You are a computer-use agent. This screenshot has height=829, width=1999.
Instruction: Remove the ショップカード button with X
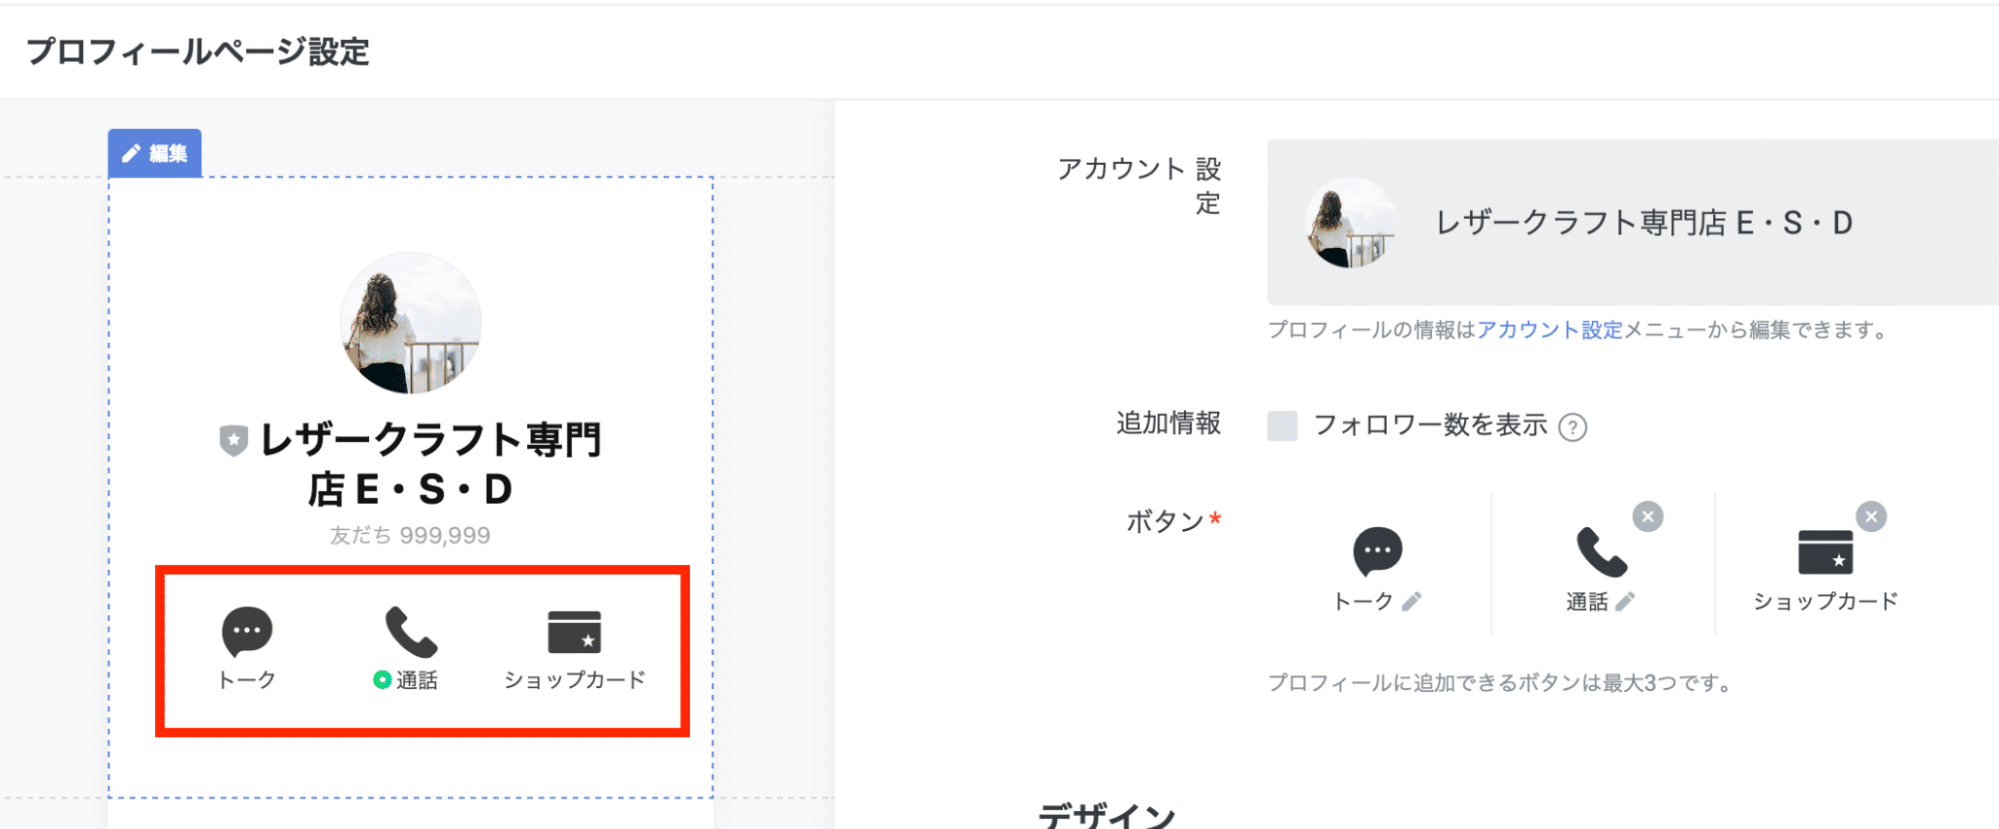tap(1871, 517)
